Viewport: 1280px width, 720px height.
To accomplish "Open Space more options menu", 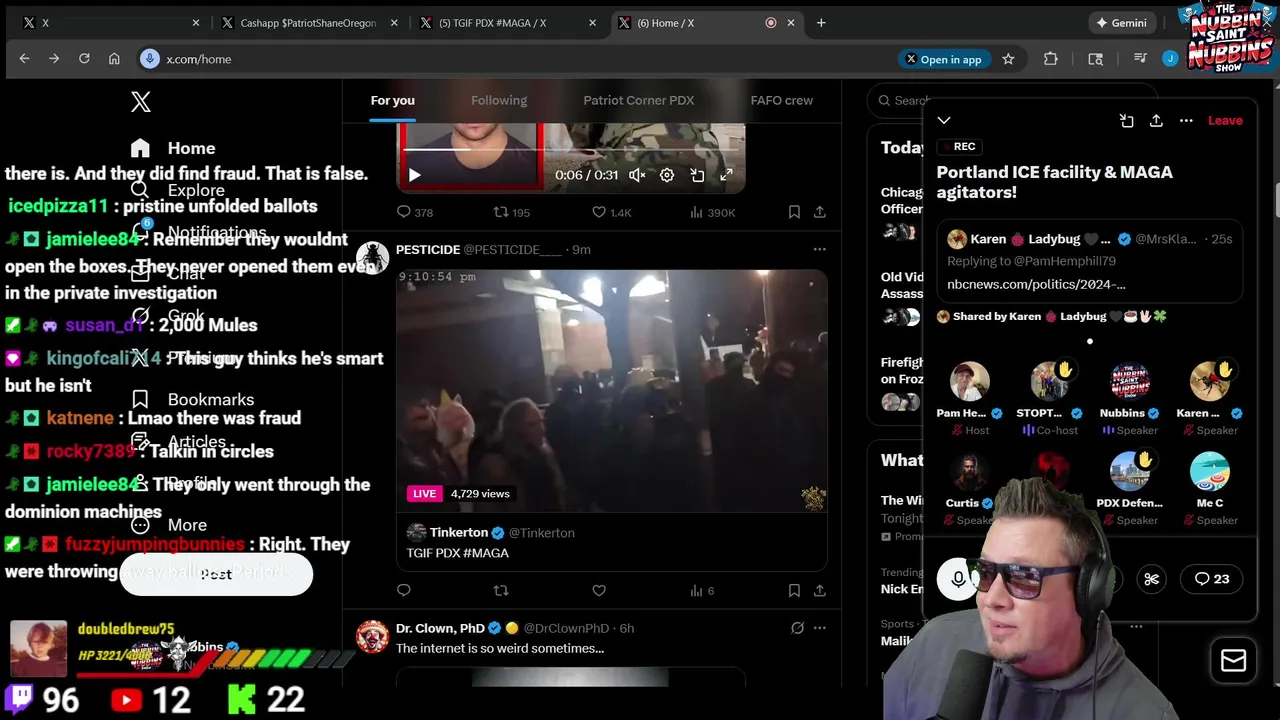I will [1186, 120].
